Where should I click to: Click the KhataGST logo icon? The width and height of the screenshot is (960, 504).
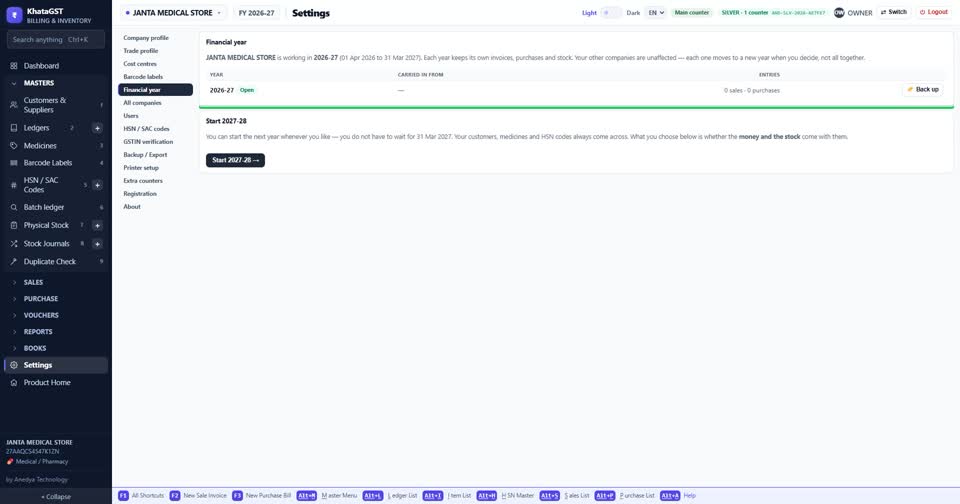pos(14,15)
